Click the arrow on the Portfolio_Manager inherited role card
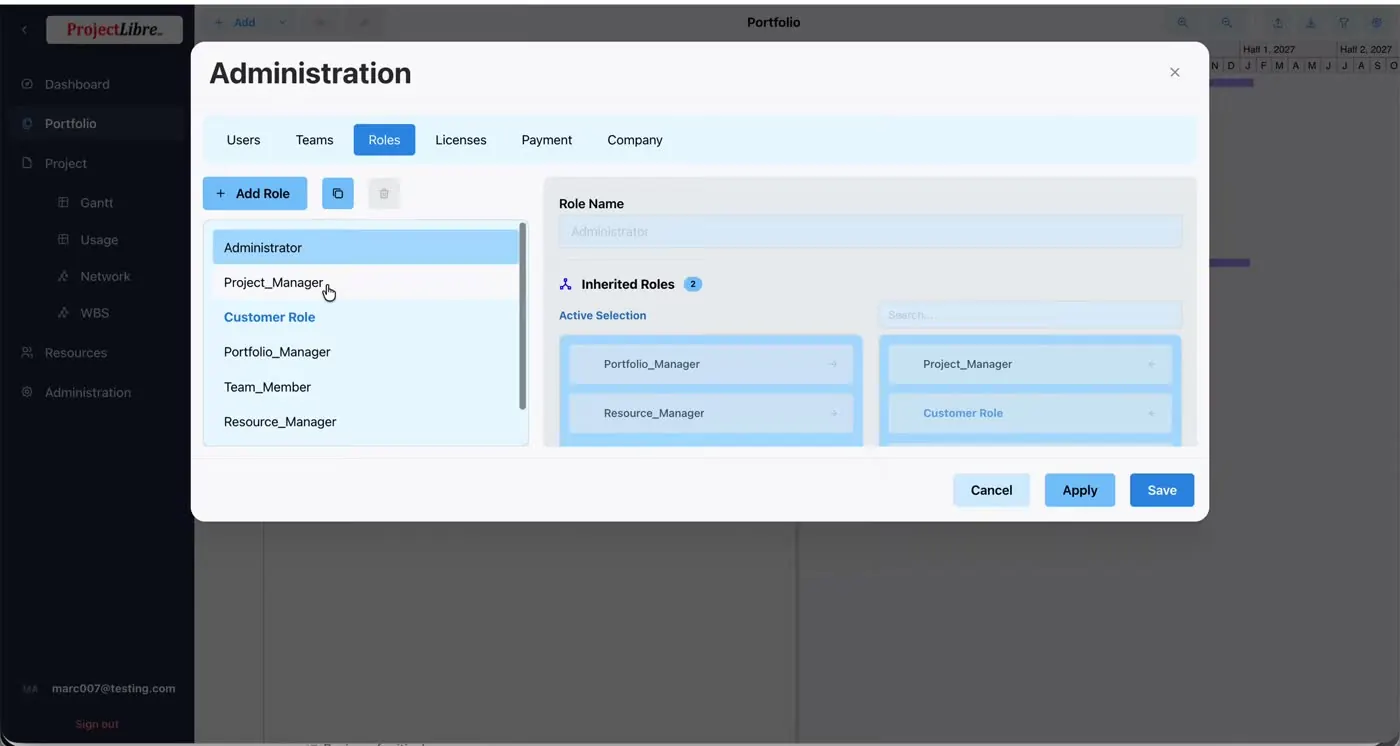Image resolution: width=1400 pixels, height=746 pixels. (833, 364)
